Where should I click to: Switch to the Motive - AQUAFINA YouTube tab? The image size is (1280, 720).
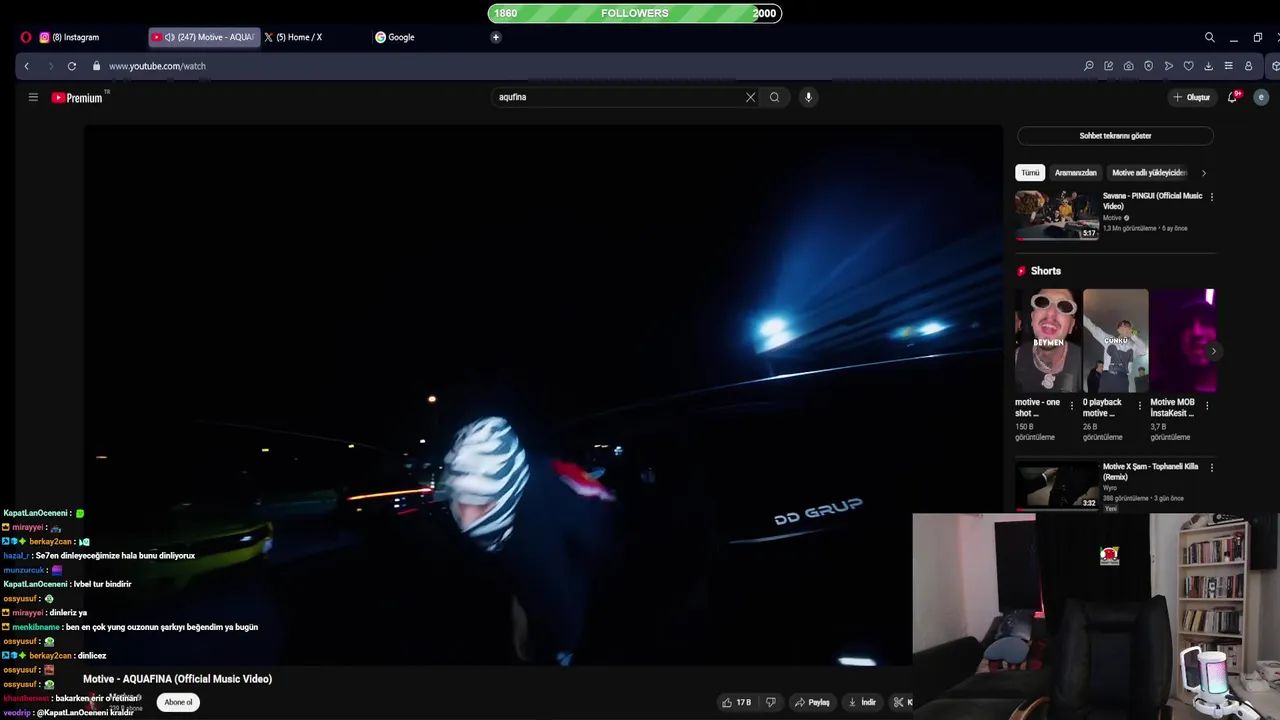pos(204,37)
